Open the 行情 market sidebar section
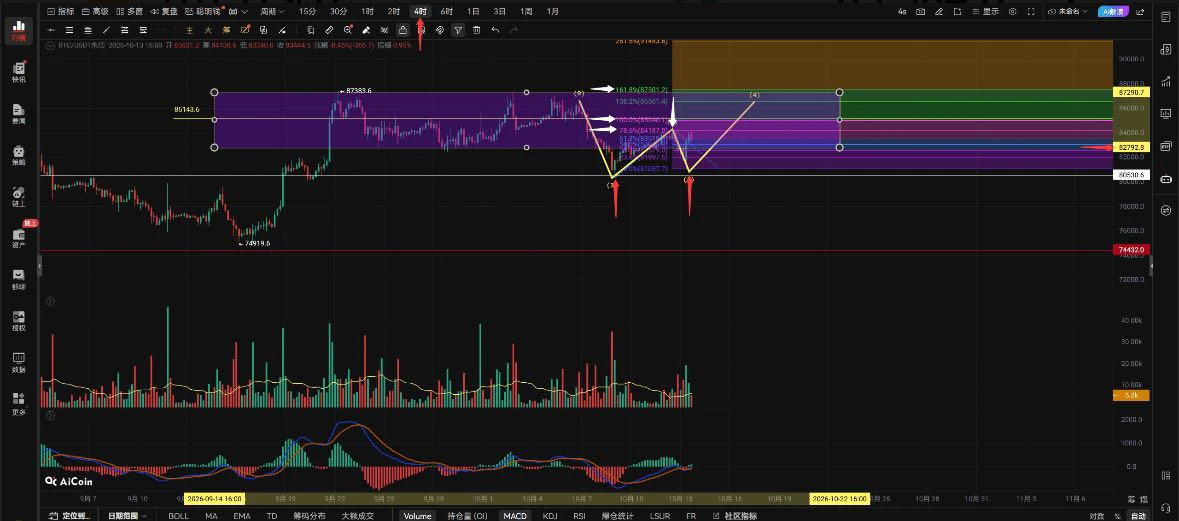This screenshot has width=1179, height=521. (19, 30)
